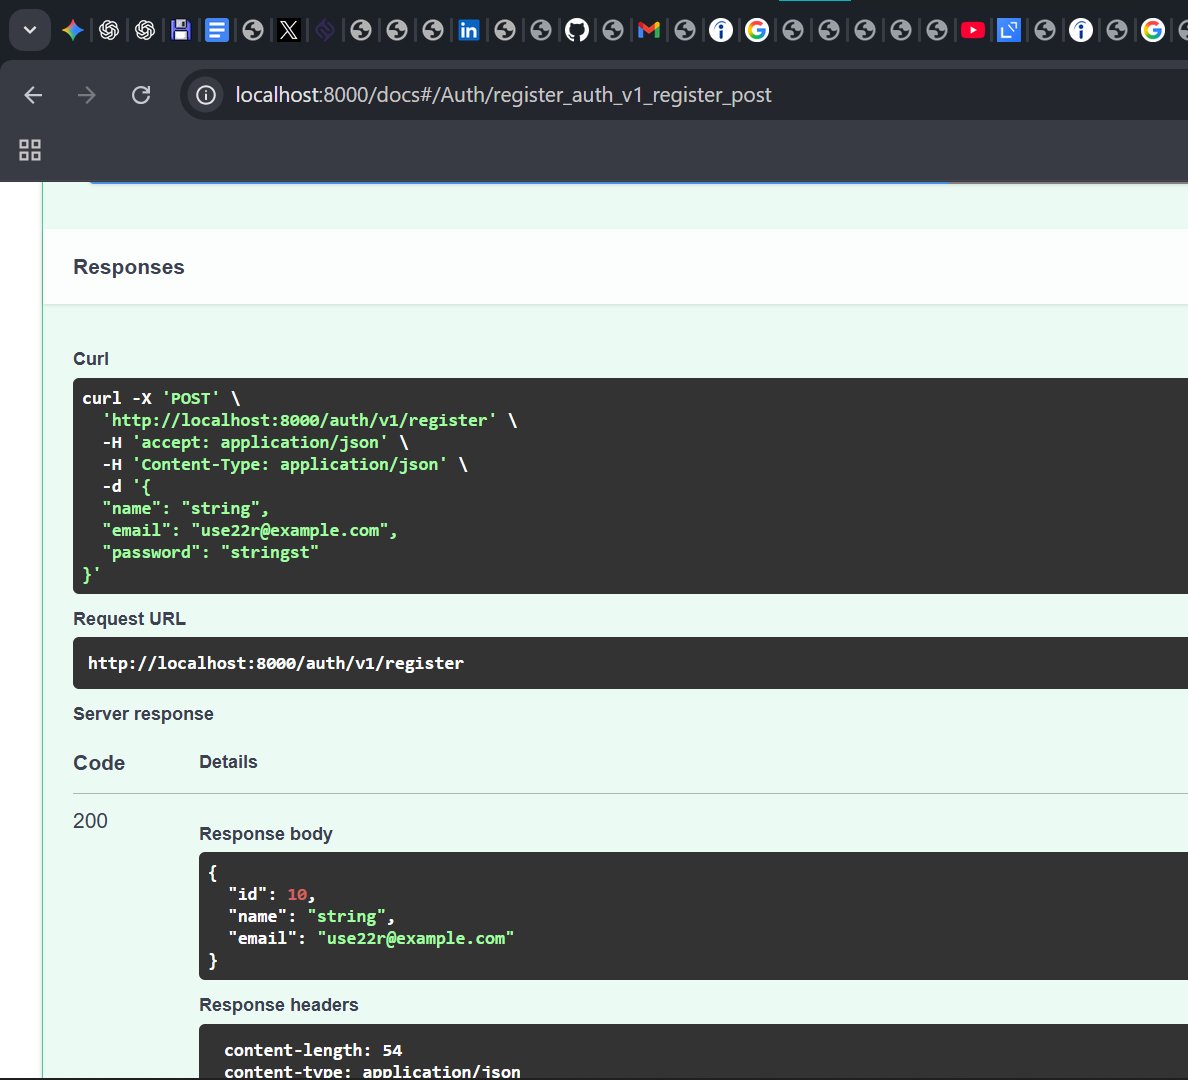This screenshot has width=1188, height=1080.
Task: Open the info icon tab right of YouTube
Action: (1080, 30)
